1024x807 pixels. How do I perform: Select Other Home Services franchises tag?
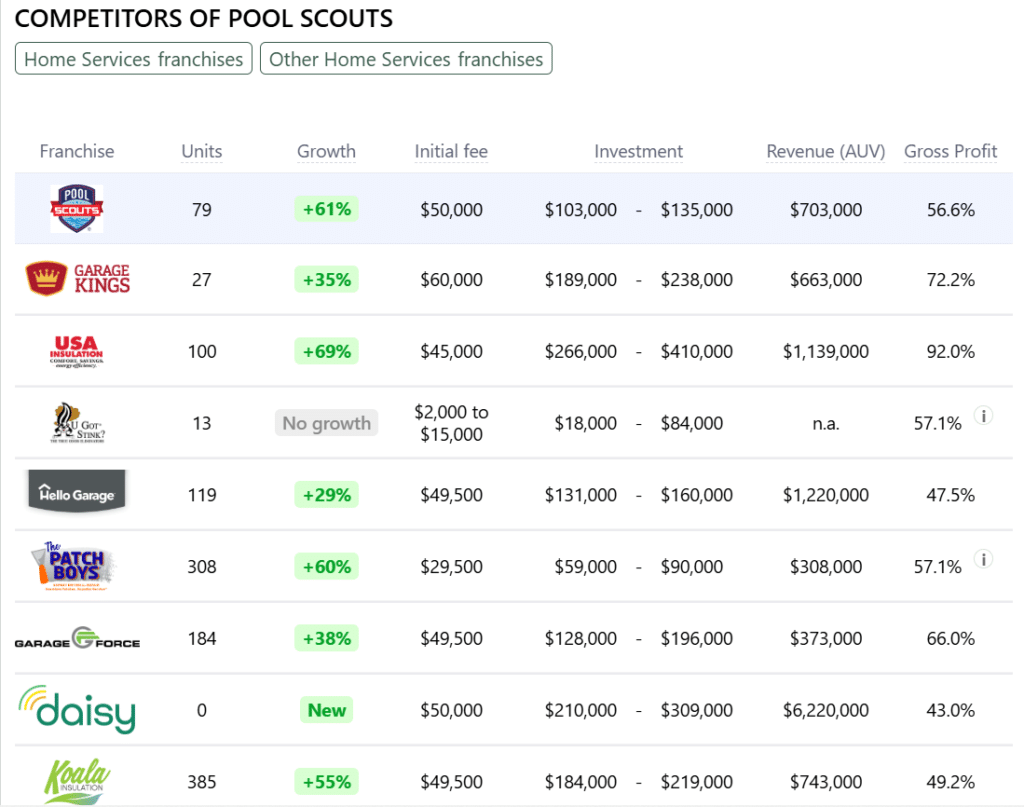pos(406,59)
